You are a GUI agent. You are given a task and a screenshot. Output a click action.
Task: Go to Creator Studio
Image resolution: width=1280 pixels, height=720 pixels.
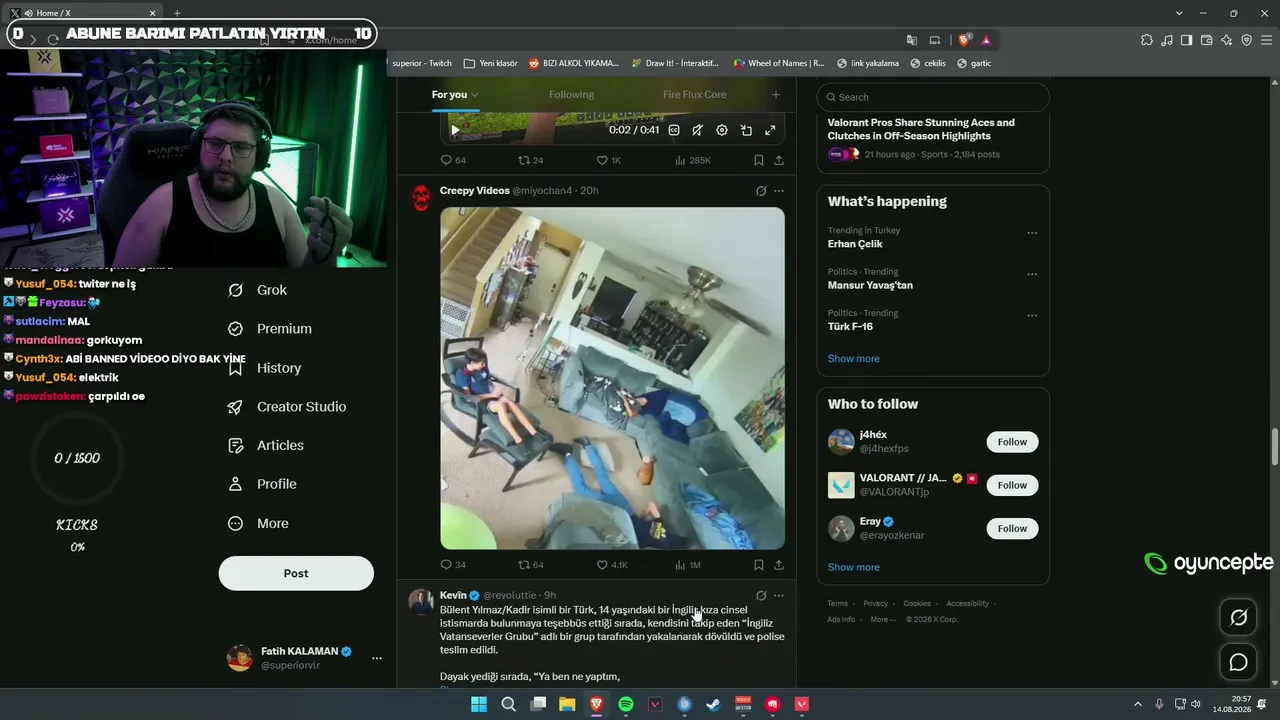(x=287, y=407)
